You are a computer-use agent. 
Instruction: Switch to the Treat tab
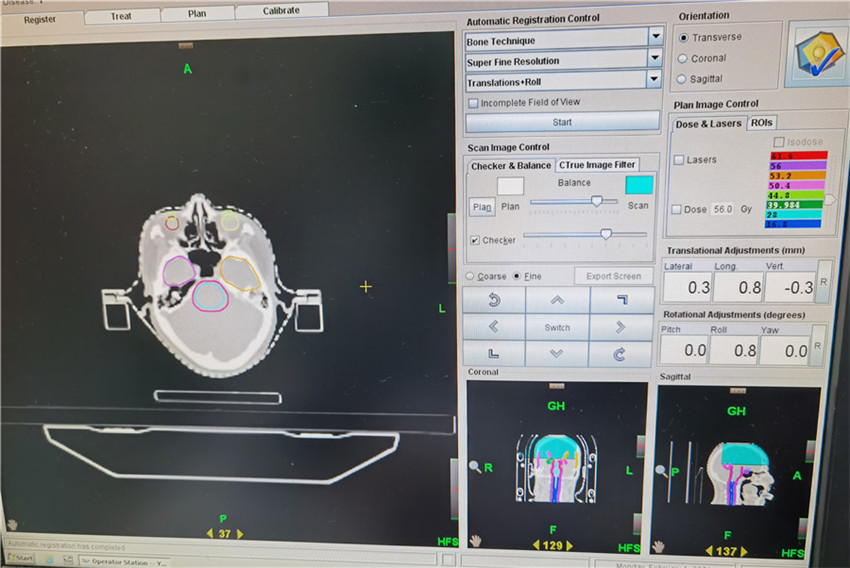point(121,16)
